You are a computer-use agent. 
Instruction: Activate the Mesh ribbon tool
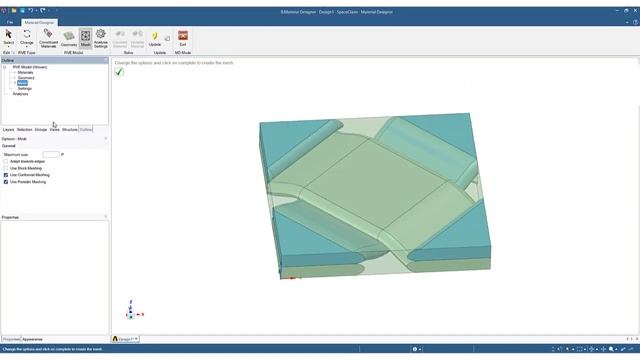tap(85, 38)
